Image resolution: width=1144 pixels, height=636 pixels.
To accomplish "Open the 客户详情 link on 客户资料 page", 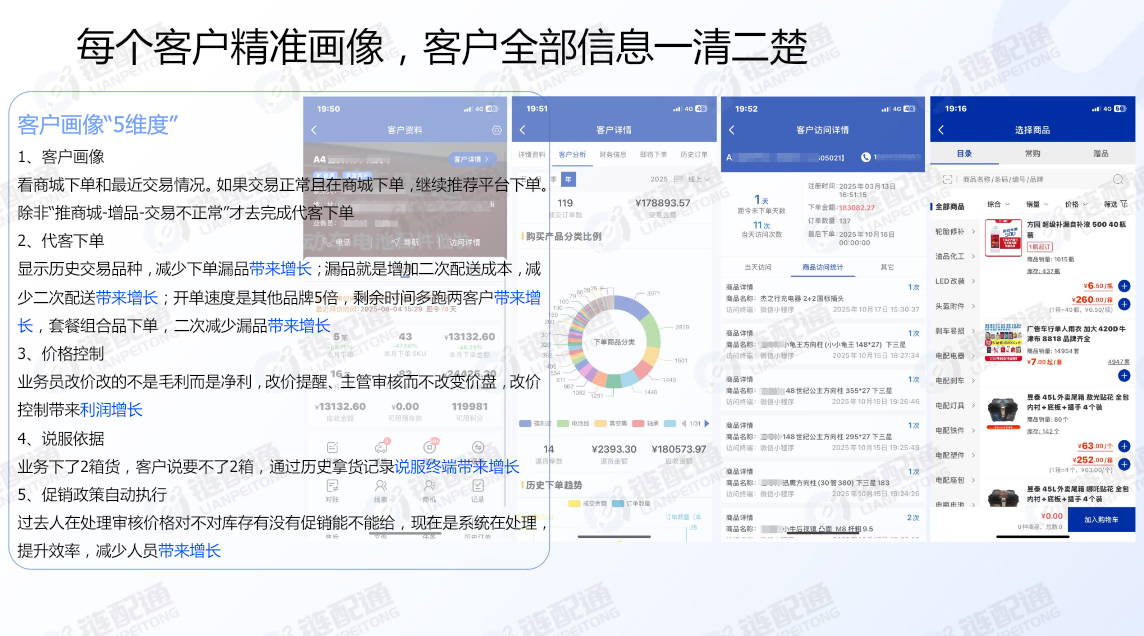I will click(470, 159).
